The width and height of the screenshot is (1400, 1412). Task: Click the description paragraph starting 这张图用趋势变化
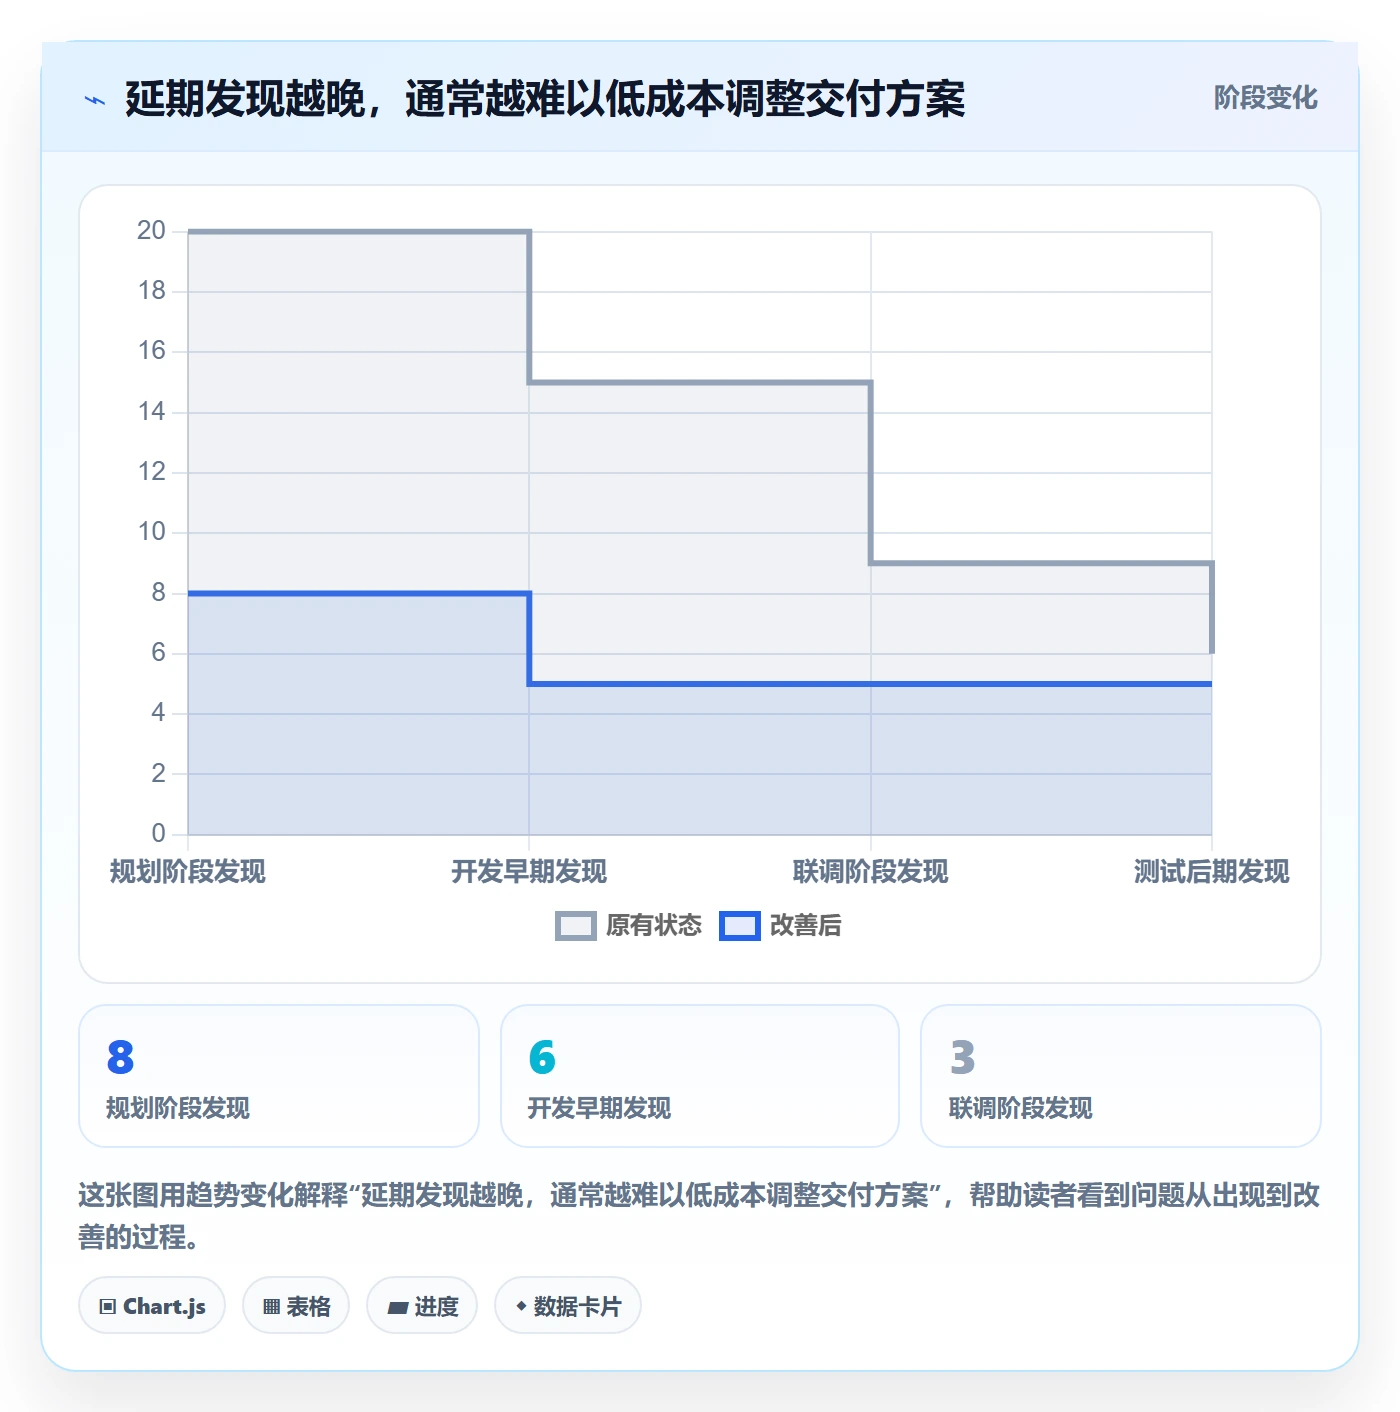[x=700, y=1216]
